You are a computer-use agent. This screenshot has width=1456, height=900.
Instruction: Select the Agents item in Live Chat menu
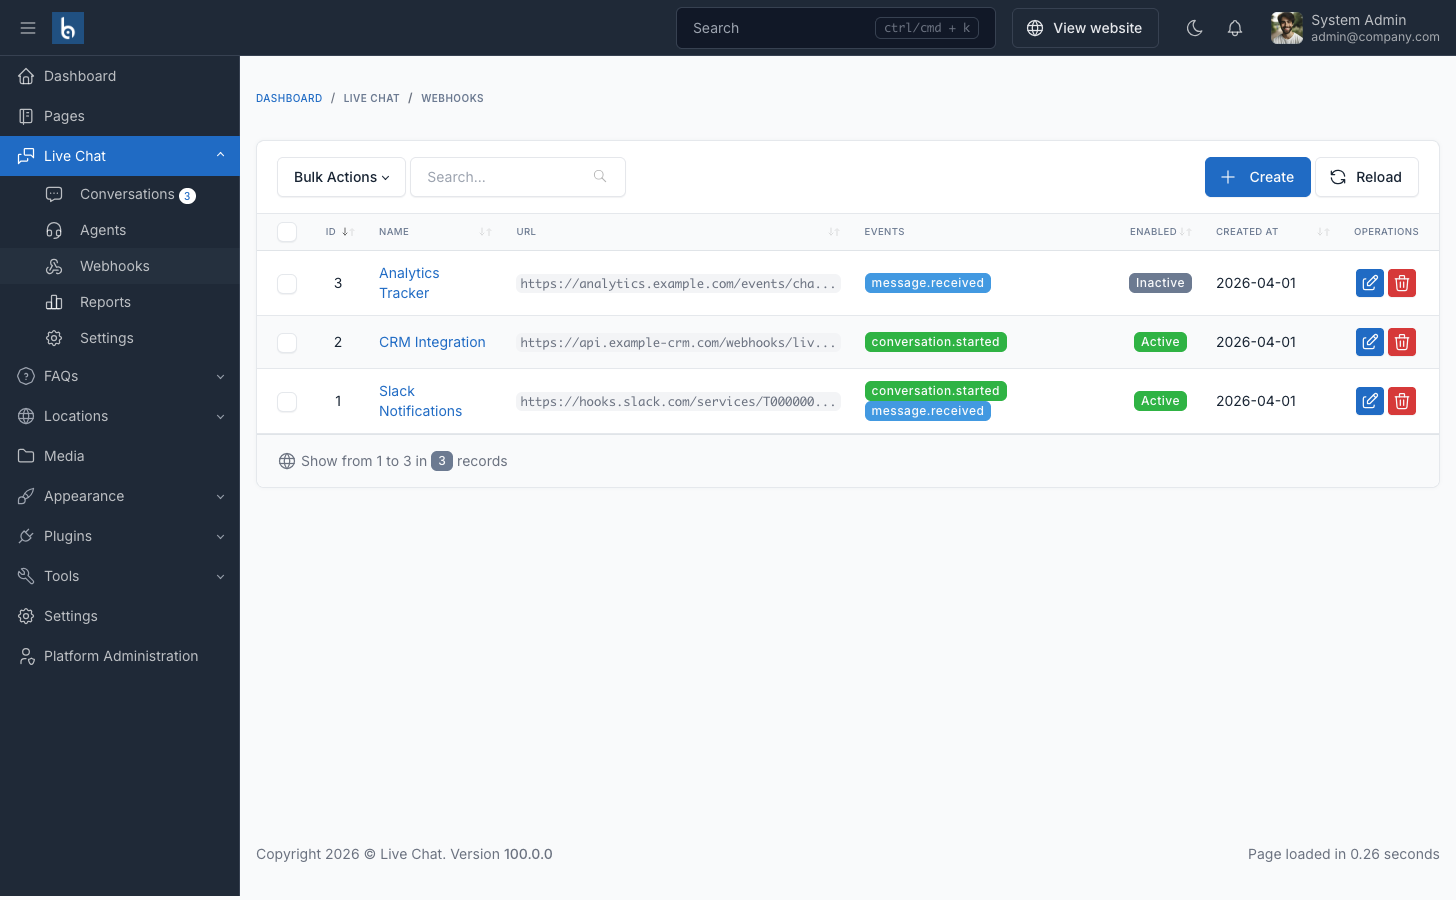pos(103,230)
